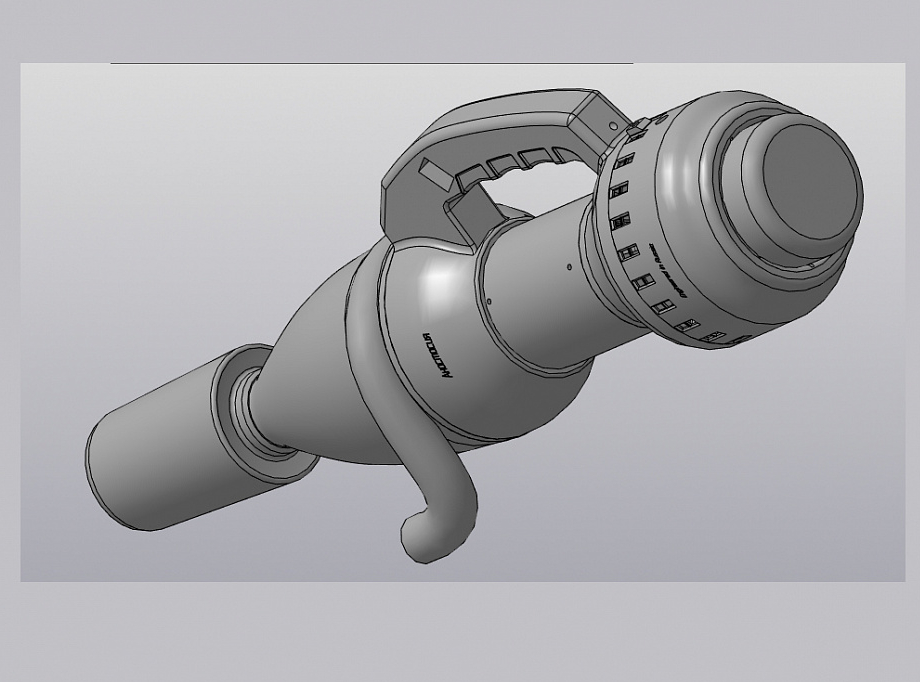Click the small dot hole near the slotted ring
Viewport: 920px width, 682px height.
pos(569,267)
